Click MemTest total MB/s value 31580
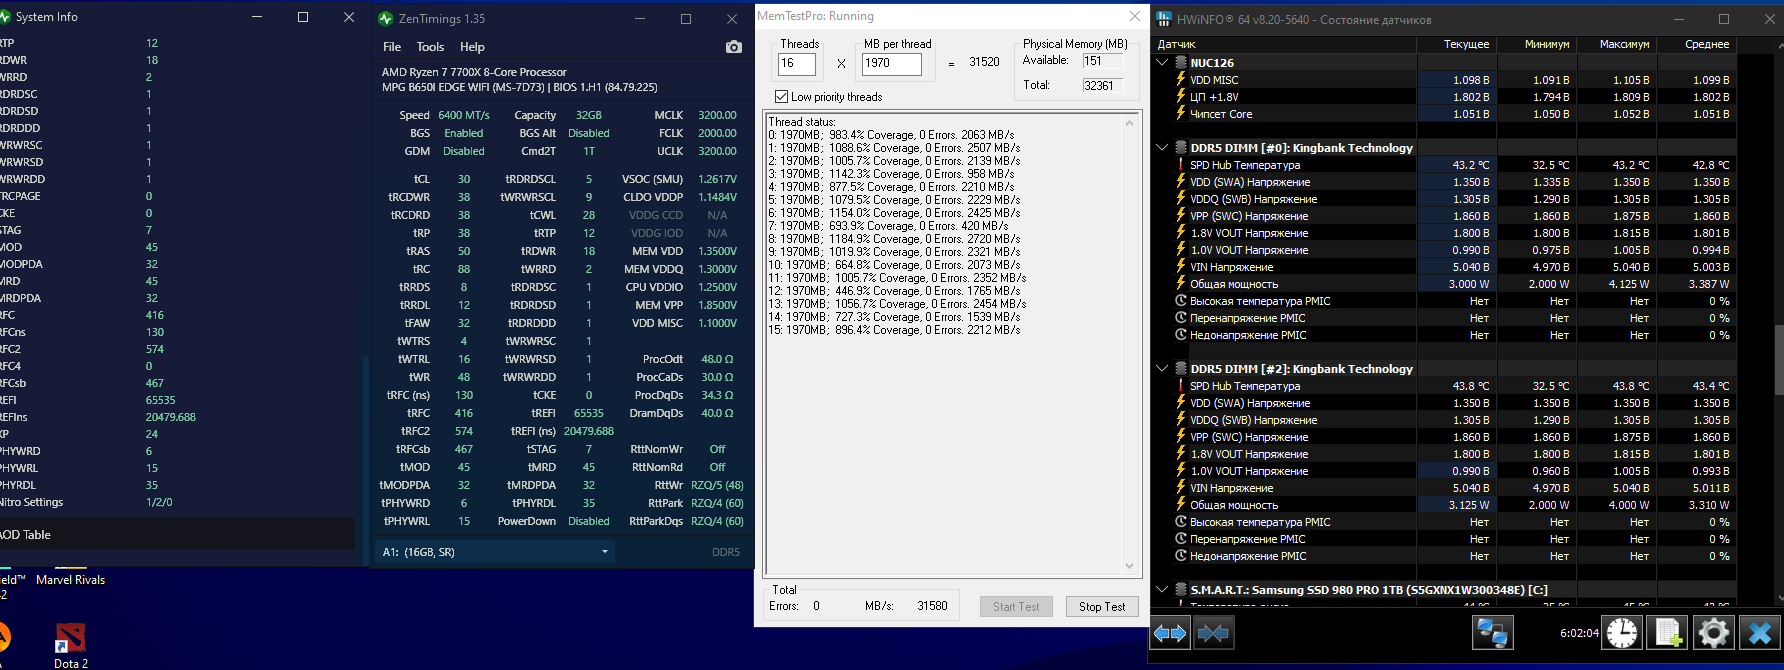 [x=932, y=606]
